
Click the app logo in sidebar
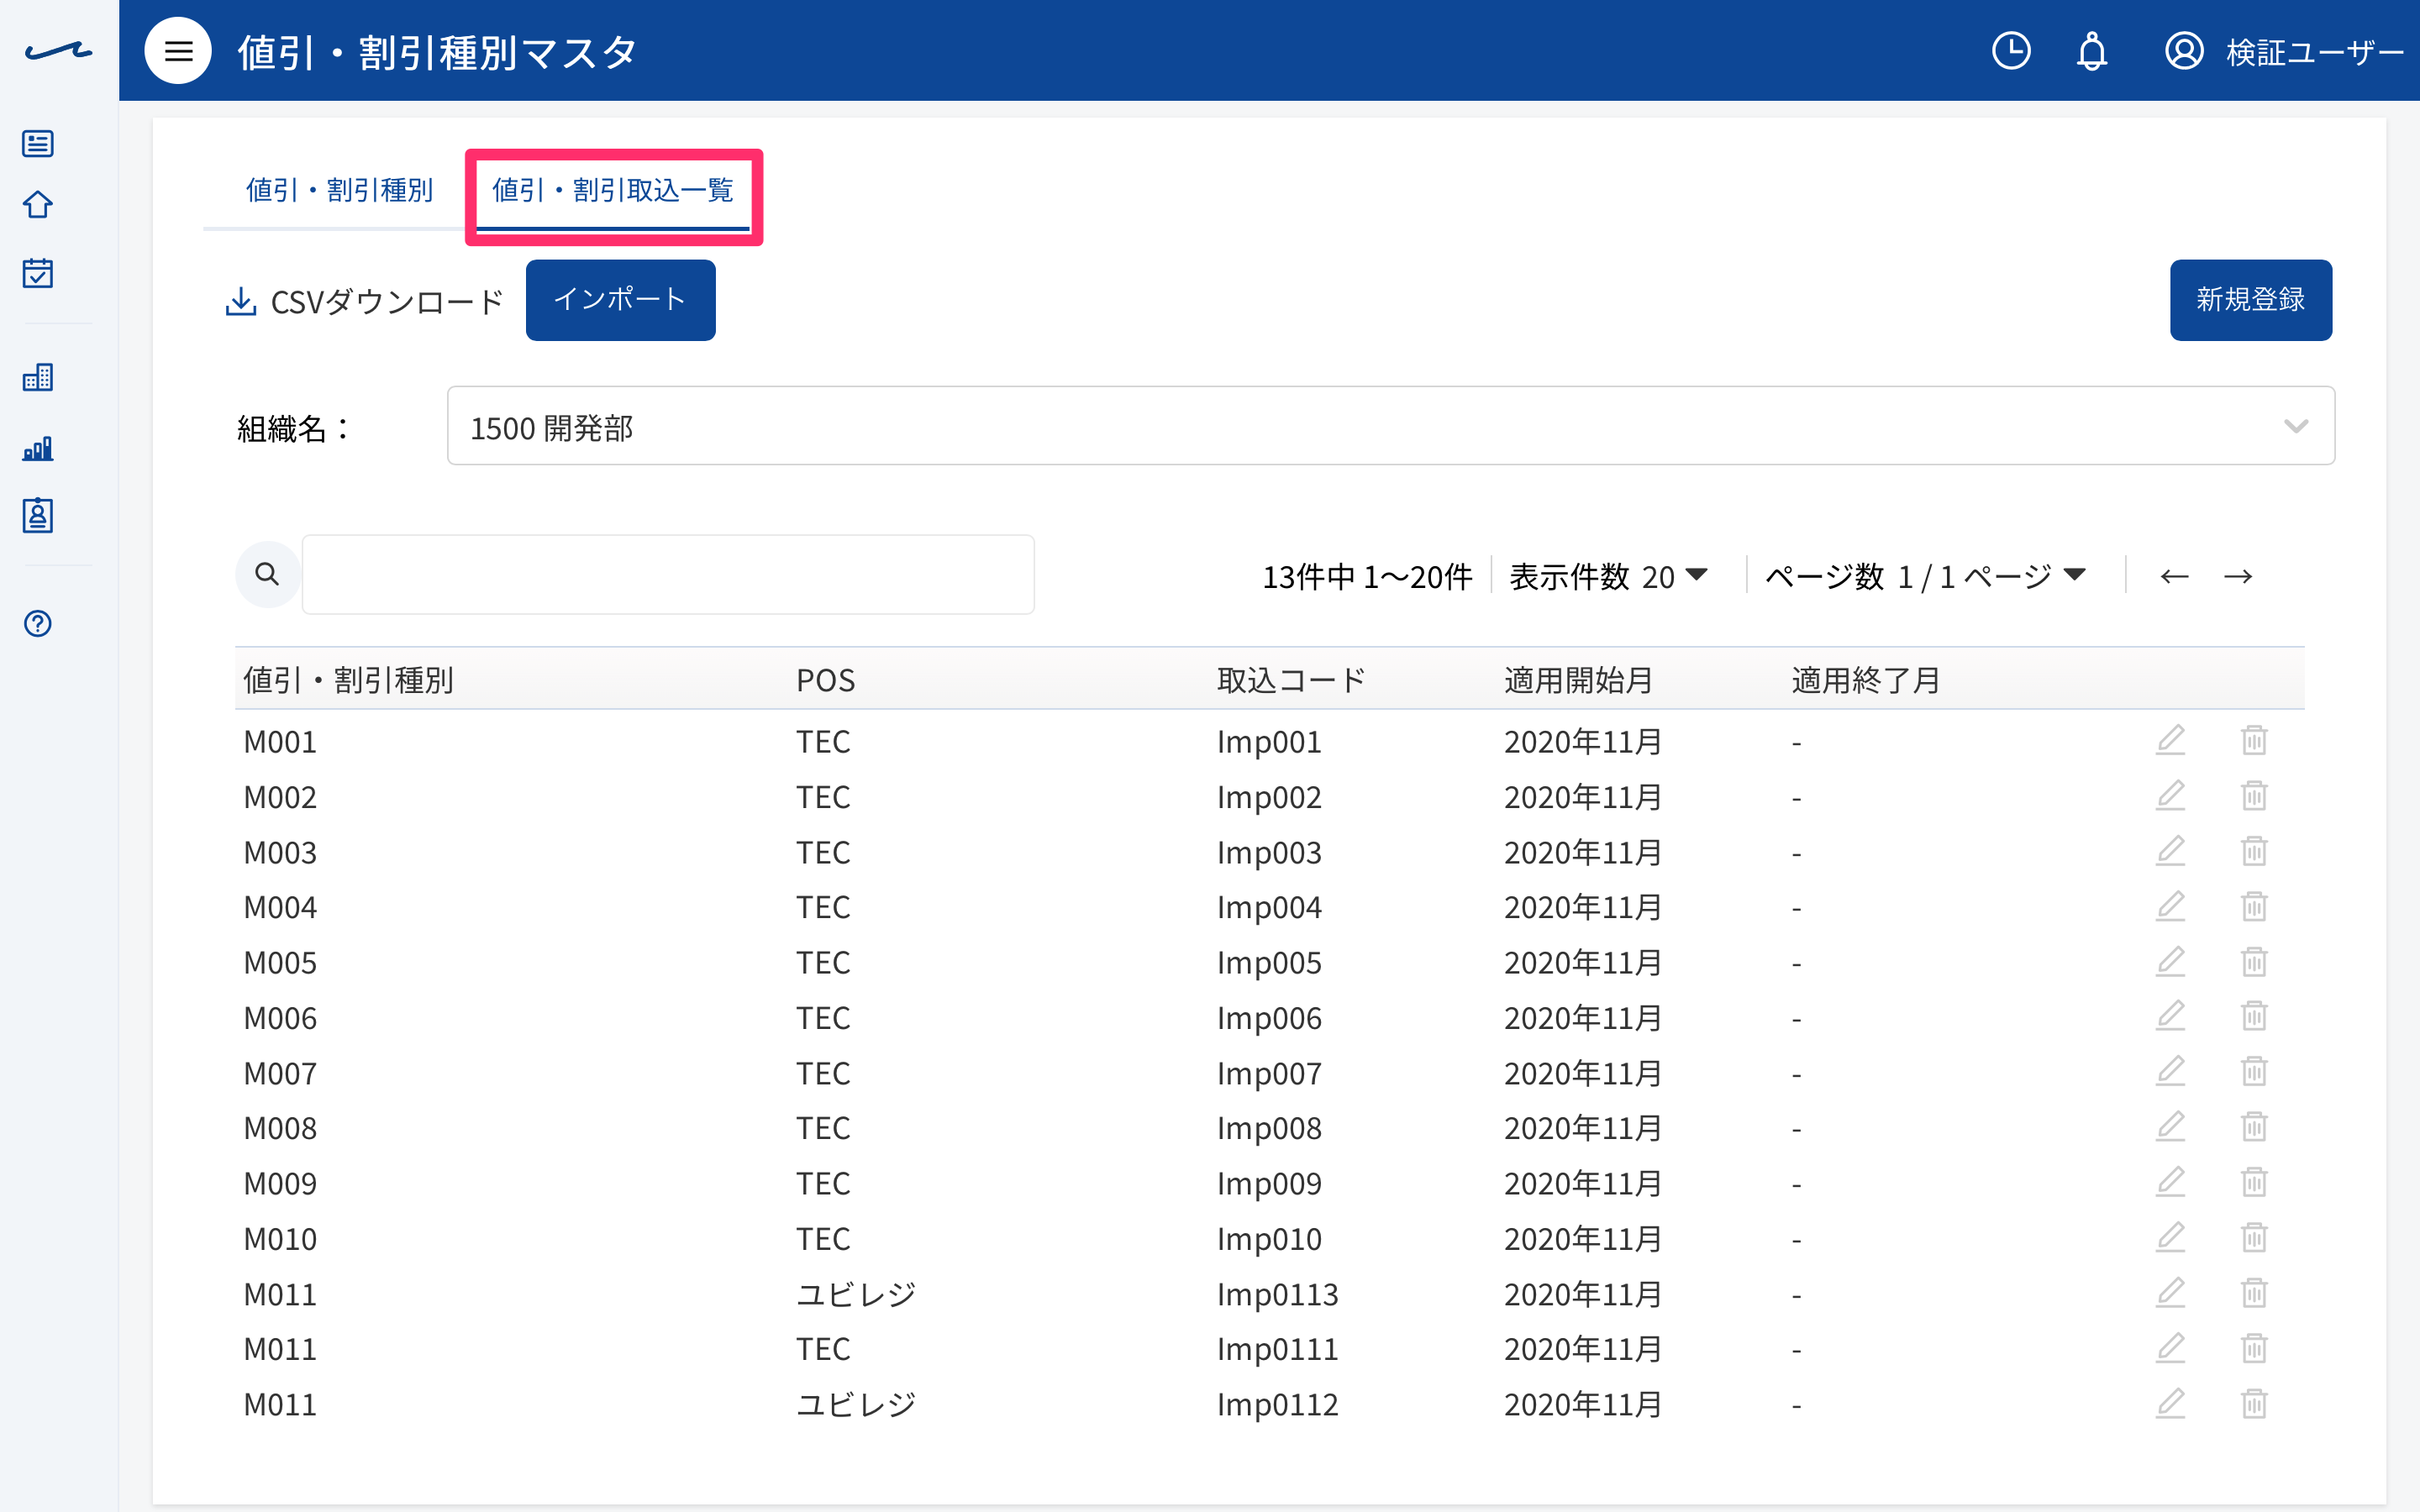58,51
